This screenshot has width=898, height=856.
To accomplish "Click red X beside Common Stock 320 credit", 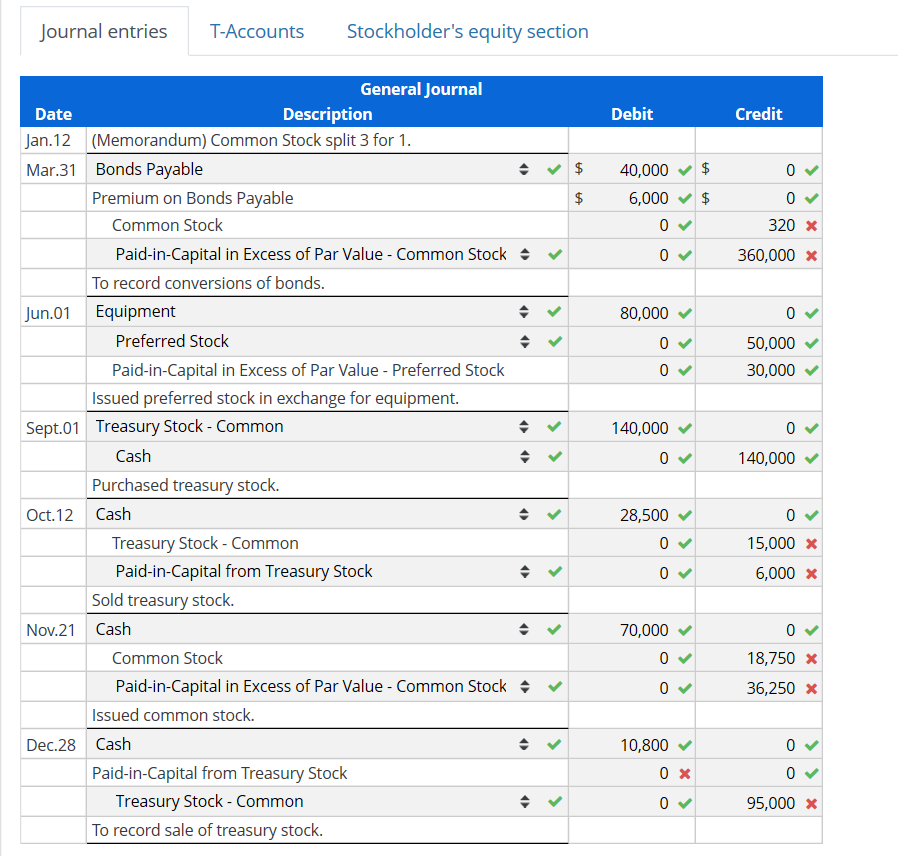I will click(809, 225).
